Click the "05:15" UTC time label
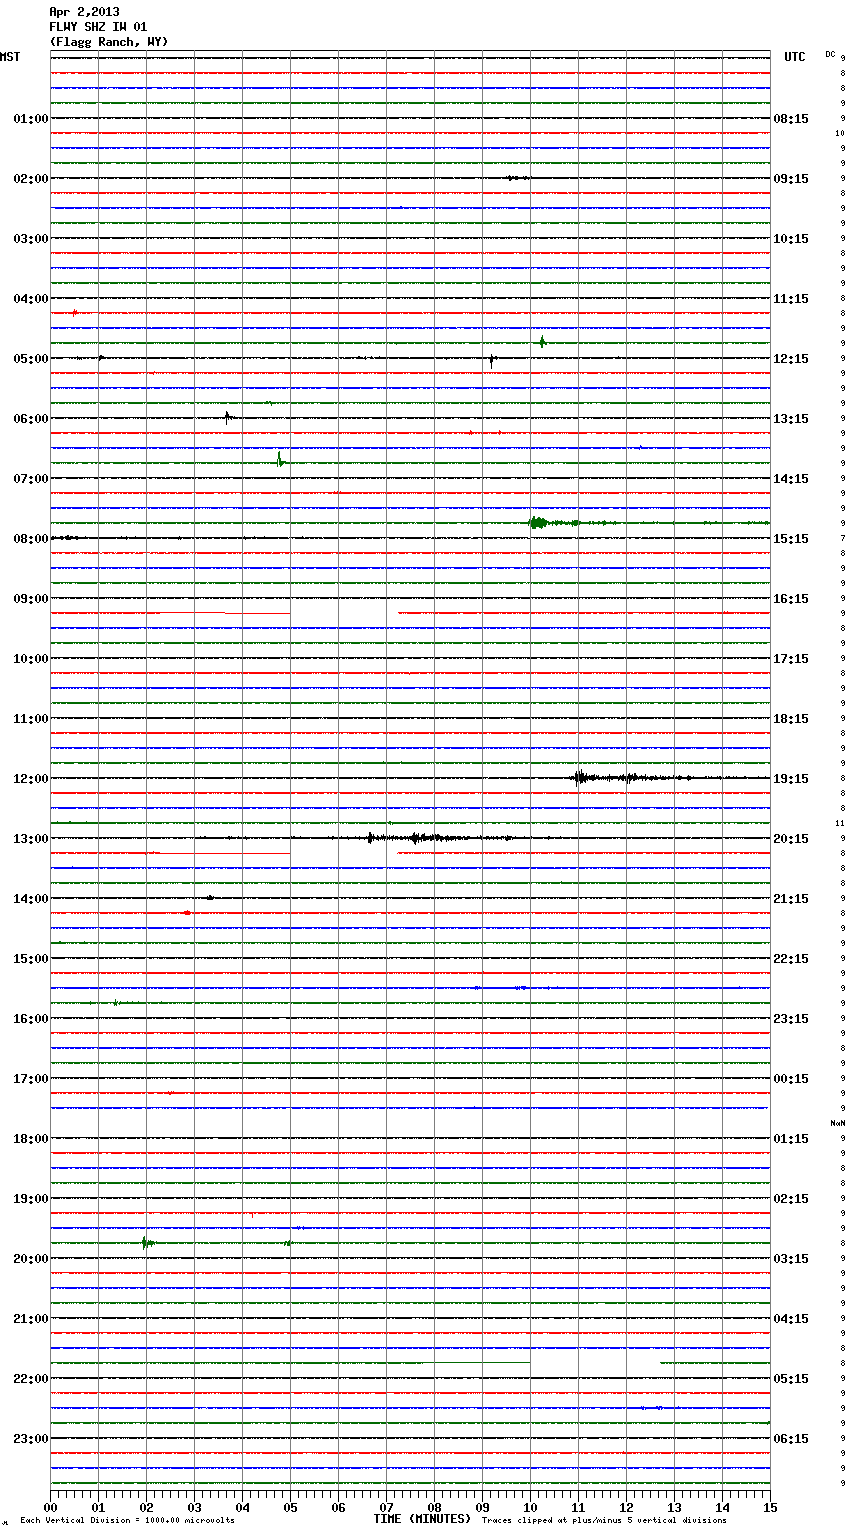 [791, 1379]
